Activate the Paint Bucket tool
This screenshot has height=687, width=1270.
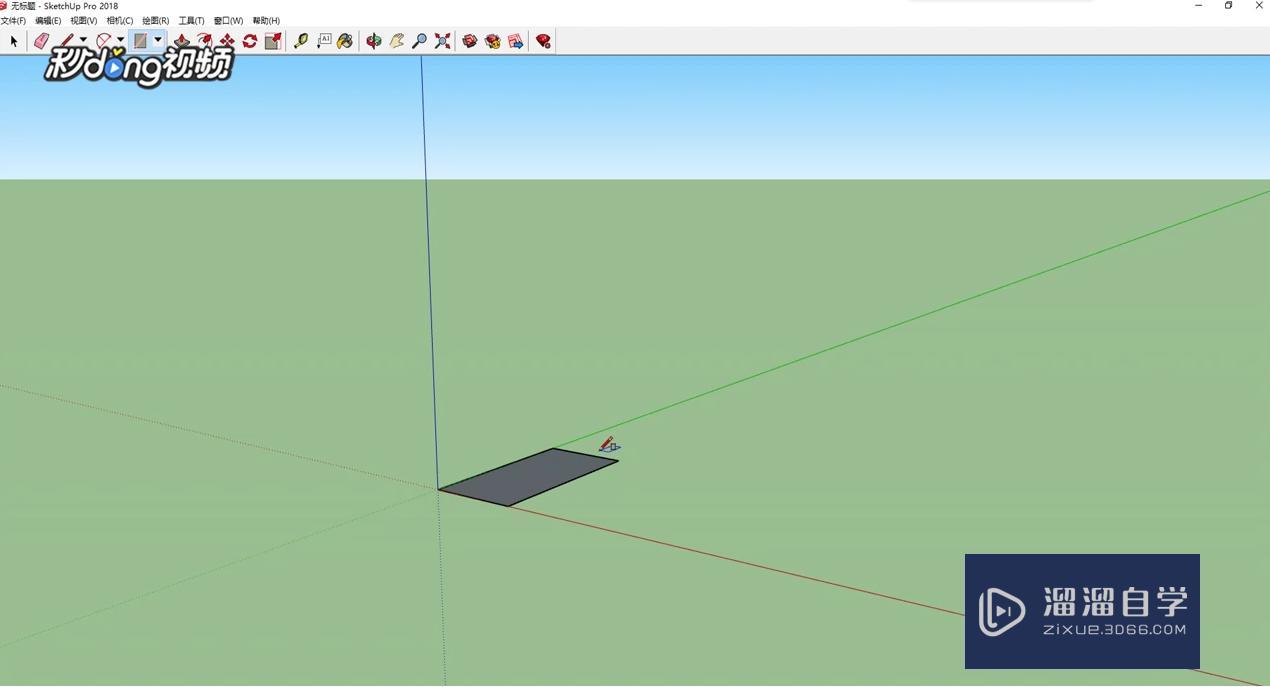(x=345, y=41)
